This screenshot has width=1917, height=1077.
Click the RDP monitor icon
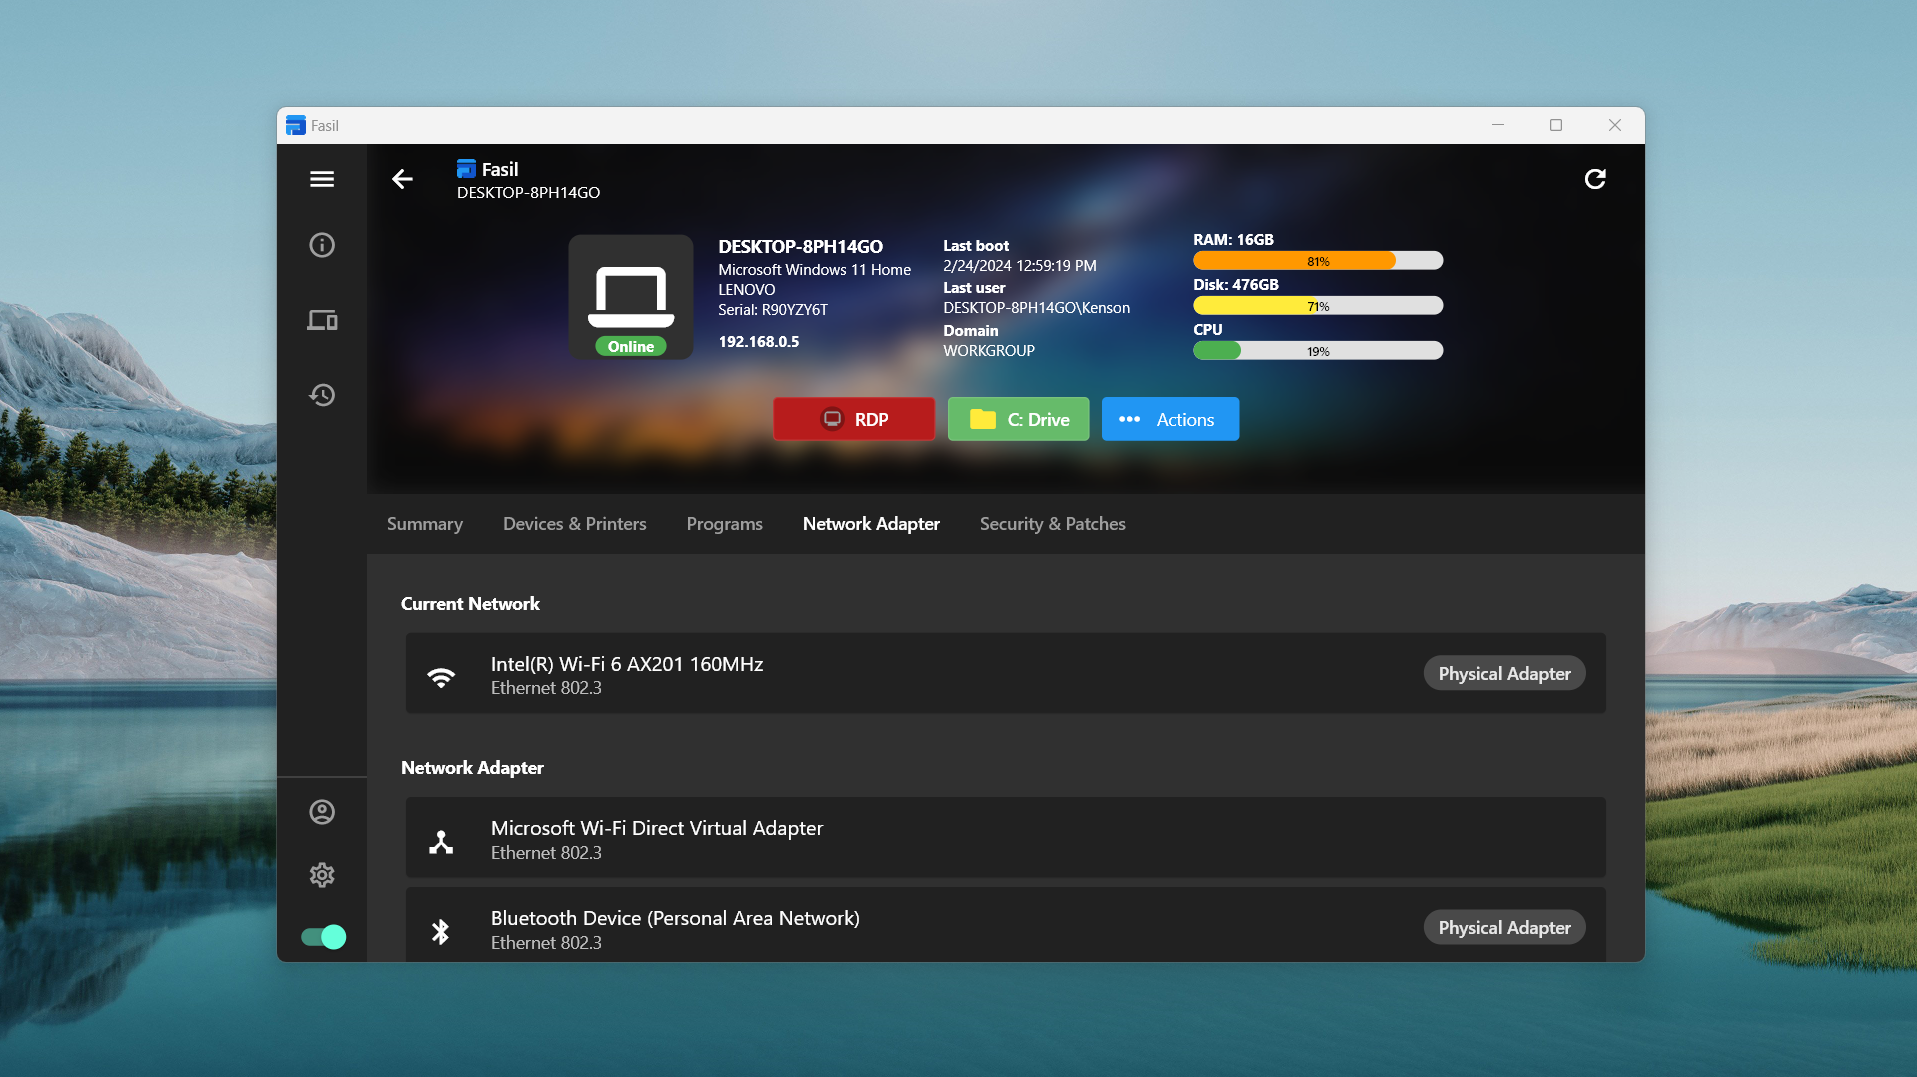[832, 419]
